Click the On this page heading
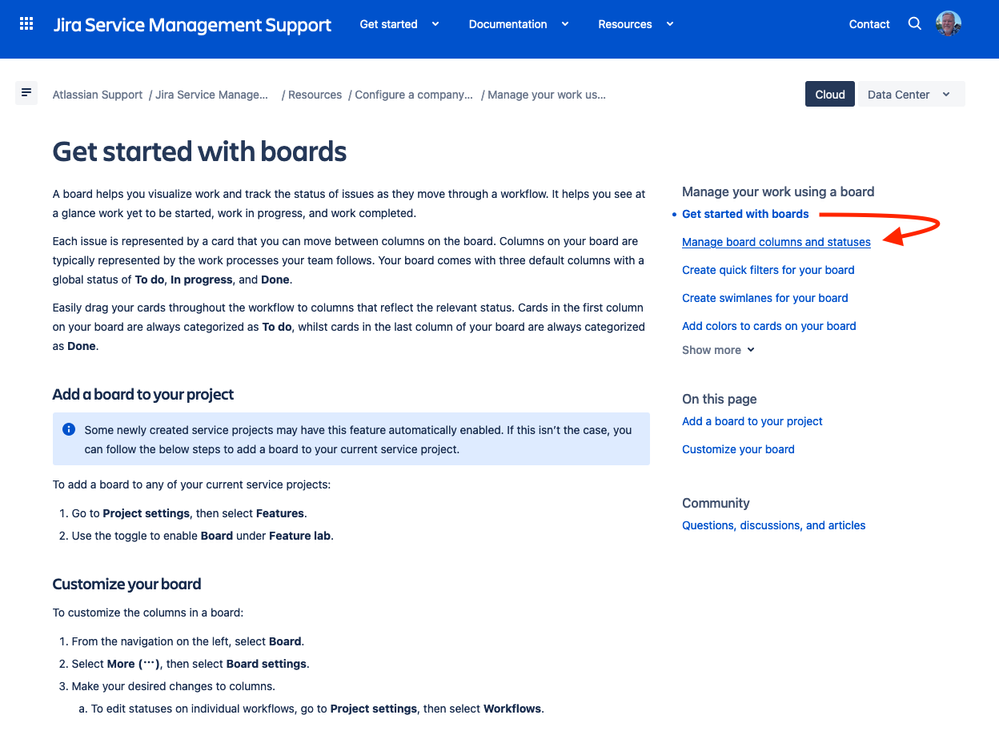The image size is (999, 756). (719, 399)
